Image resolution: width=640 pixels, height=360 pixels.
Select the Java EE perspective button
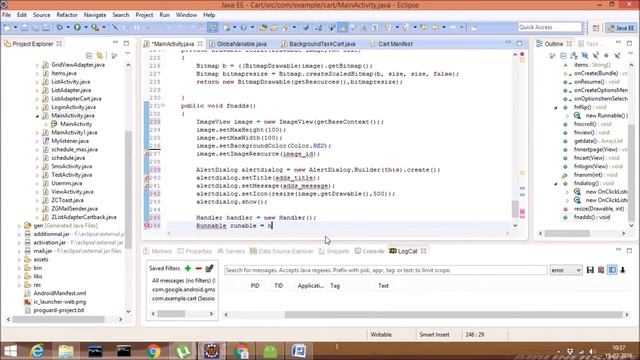click(621, 27)
